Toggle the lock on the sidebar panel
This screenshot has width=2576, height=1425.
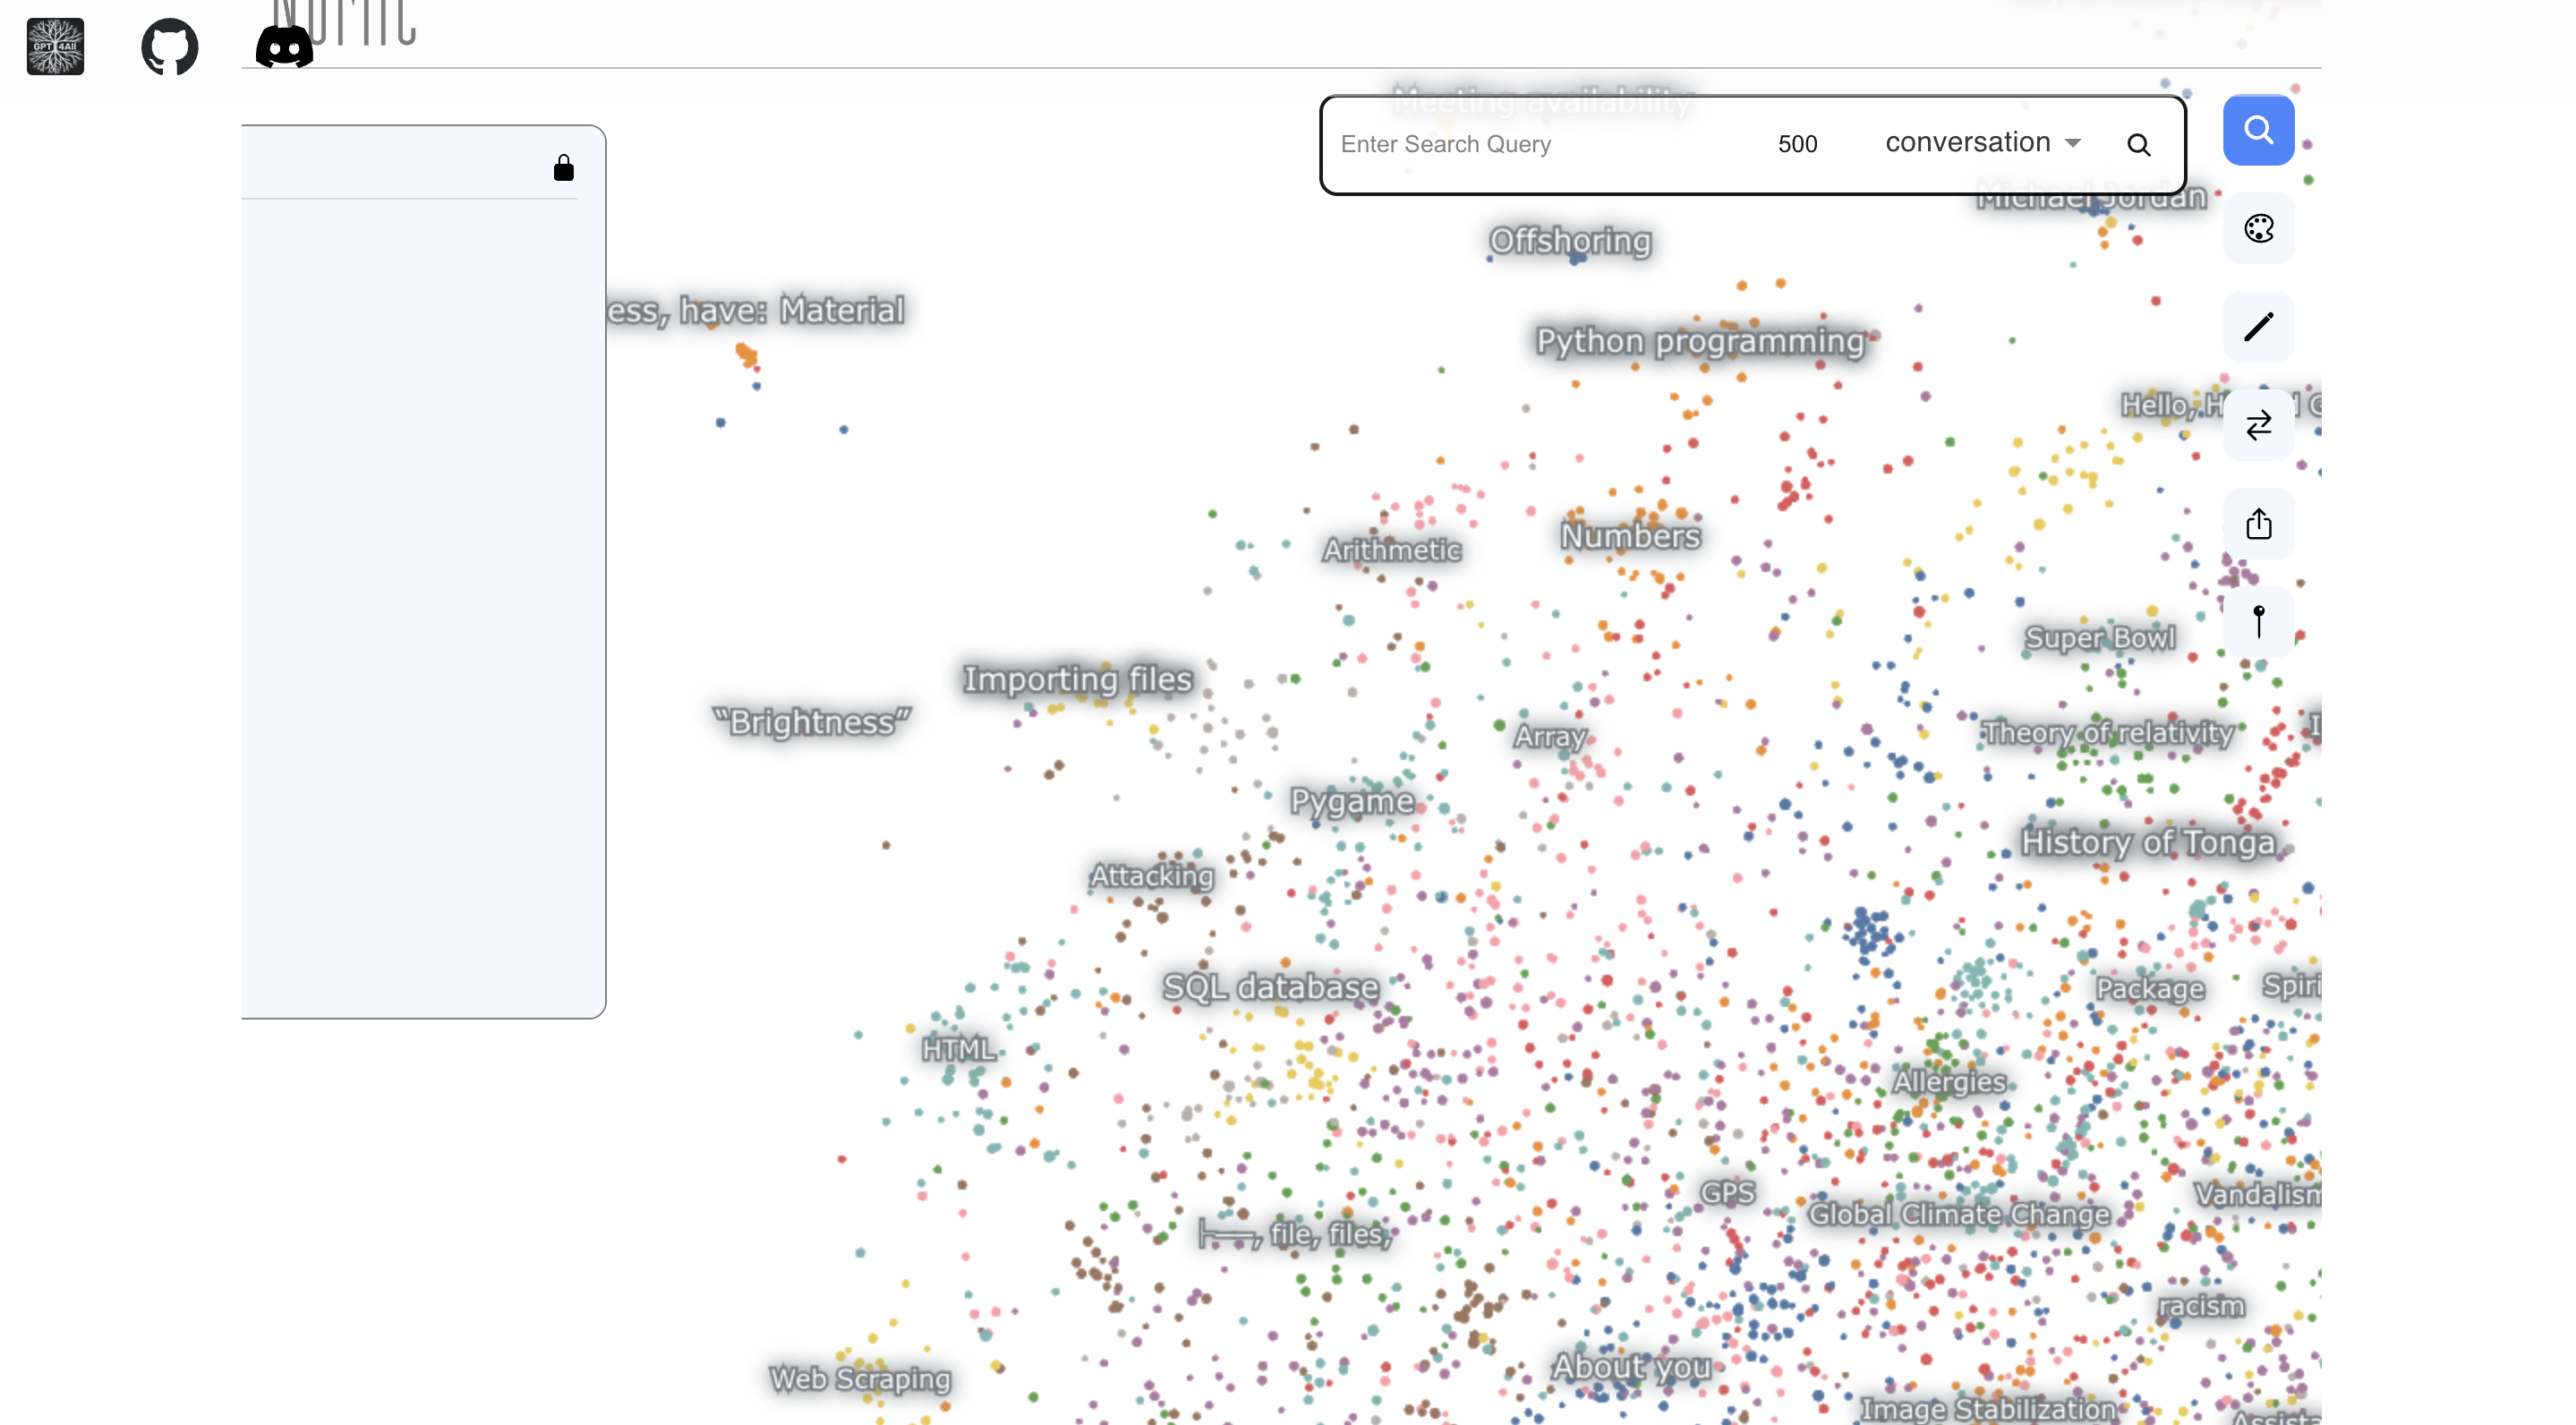click(563, 167)
